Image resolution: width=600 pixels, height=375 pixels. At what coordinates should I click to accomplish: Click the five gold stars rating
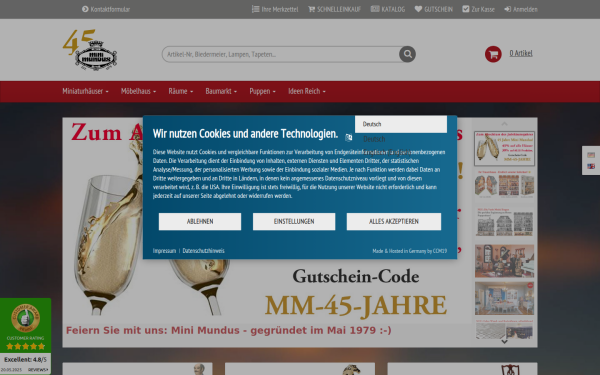[x=26, y=346]
